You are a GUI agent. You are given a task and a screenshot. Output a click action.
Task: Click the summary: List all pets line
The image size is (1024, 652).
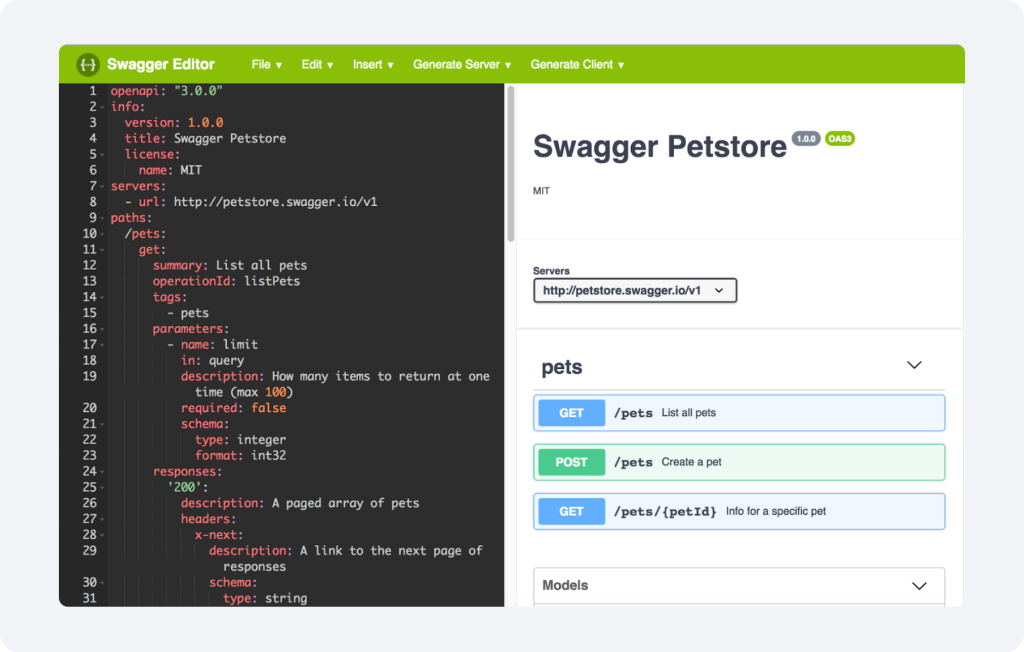click(230, 265)
